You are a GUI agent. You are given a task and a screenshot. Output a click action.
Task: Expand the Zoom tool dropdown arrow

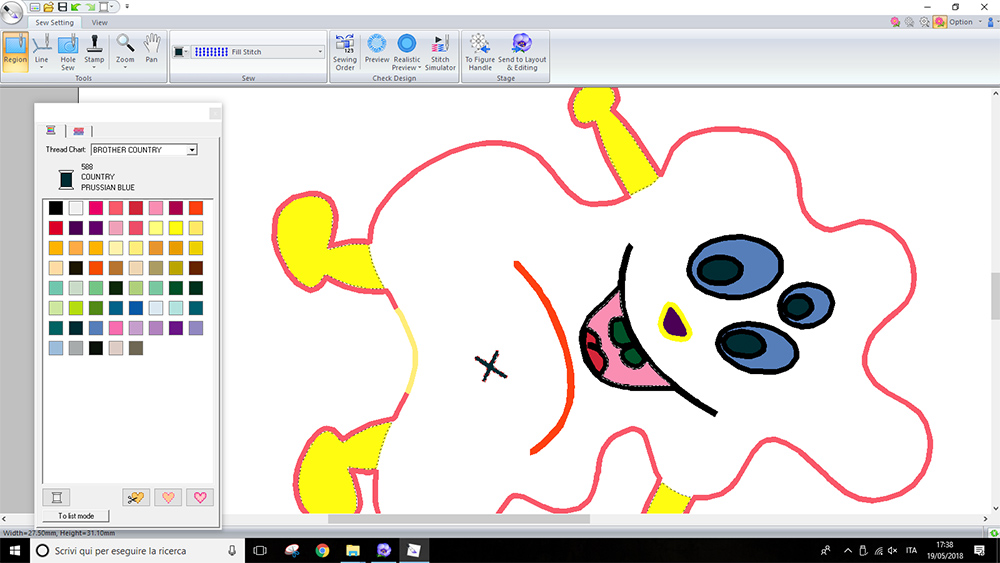coord(125,68)
